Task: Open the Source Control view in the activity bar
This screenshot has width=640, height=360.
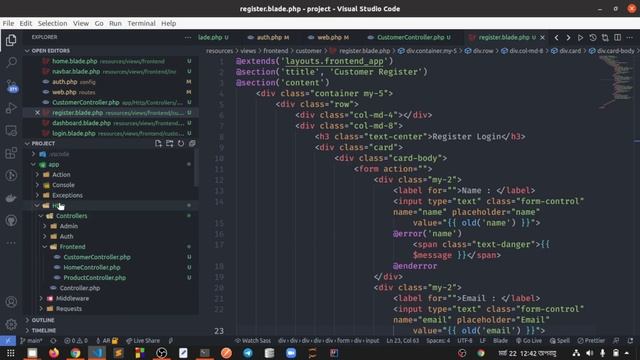Action: click(11, 85)
